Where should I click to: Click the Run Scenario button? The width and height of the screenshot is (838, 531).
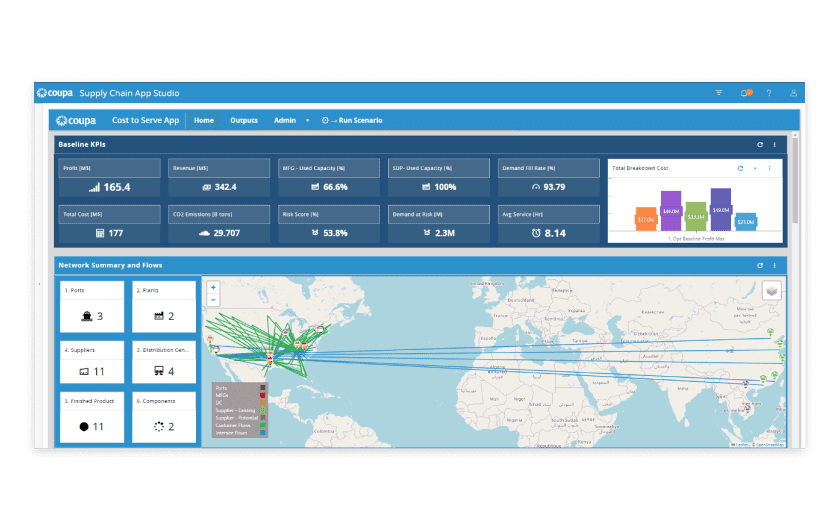pyautogui.click(x=352, y=121)
